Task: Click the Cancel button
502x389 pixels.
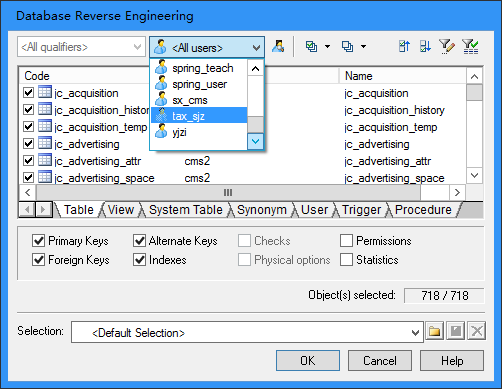Action: (x=380, y=360)
